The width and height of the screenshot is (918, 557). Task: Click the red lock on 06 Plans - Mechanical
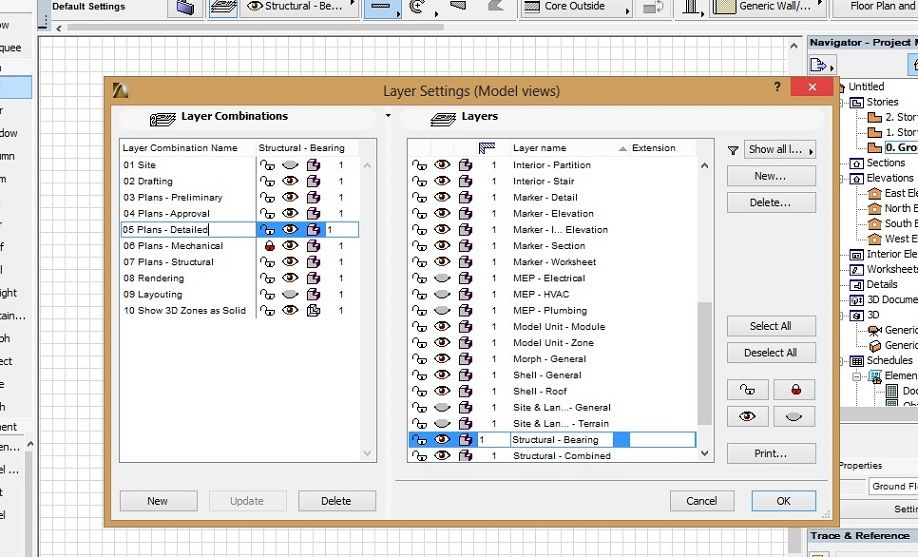[268, 246]
